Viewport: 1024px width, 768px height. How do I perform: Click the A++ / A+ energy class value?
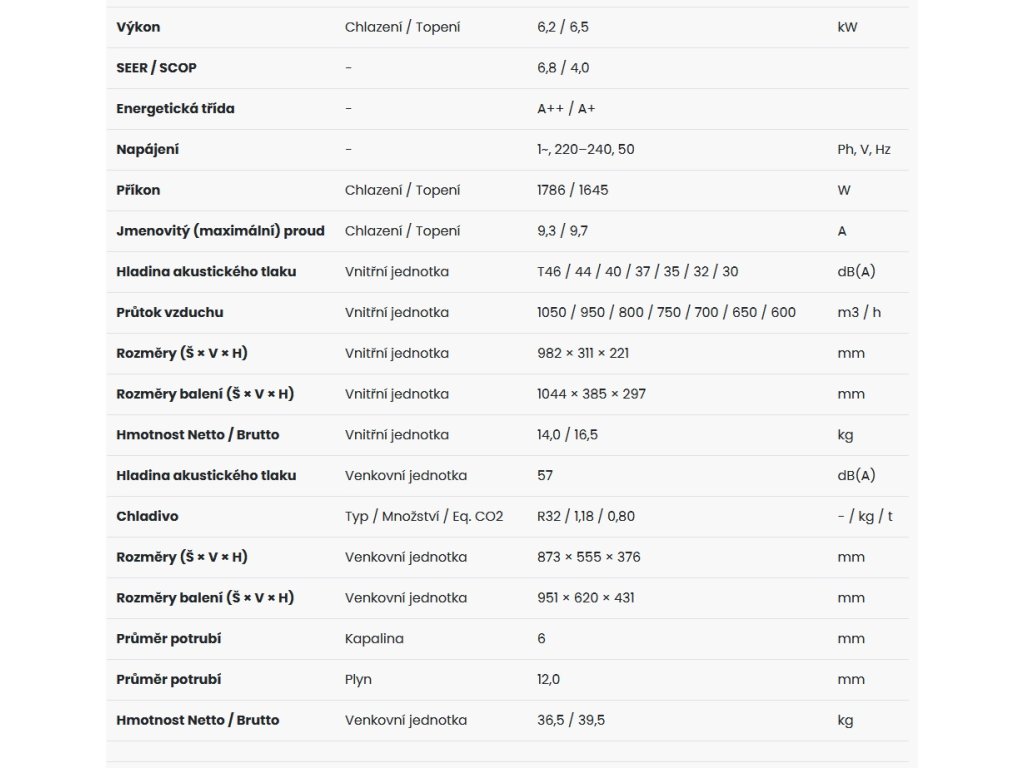click(566, 108)
